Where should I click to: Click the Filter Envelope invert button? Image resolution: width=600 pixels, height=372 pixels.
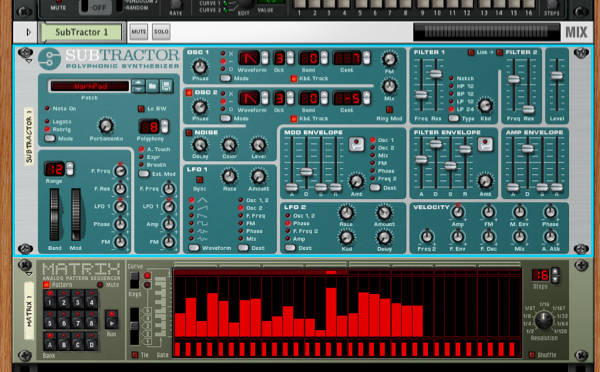click(485, 144)
